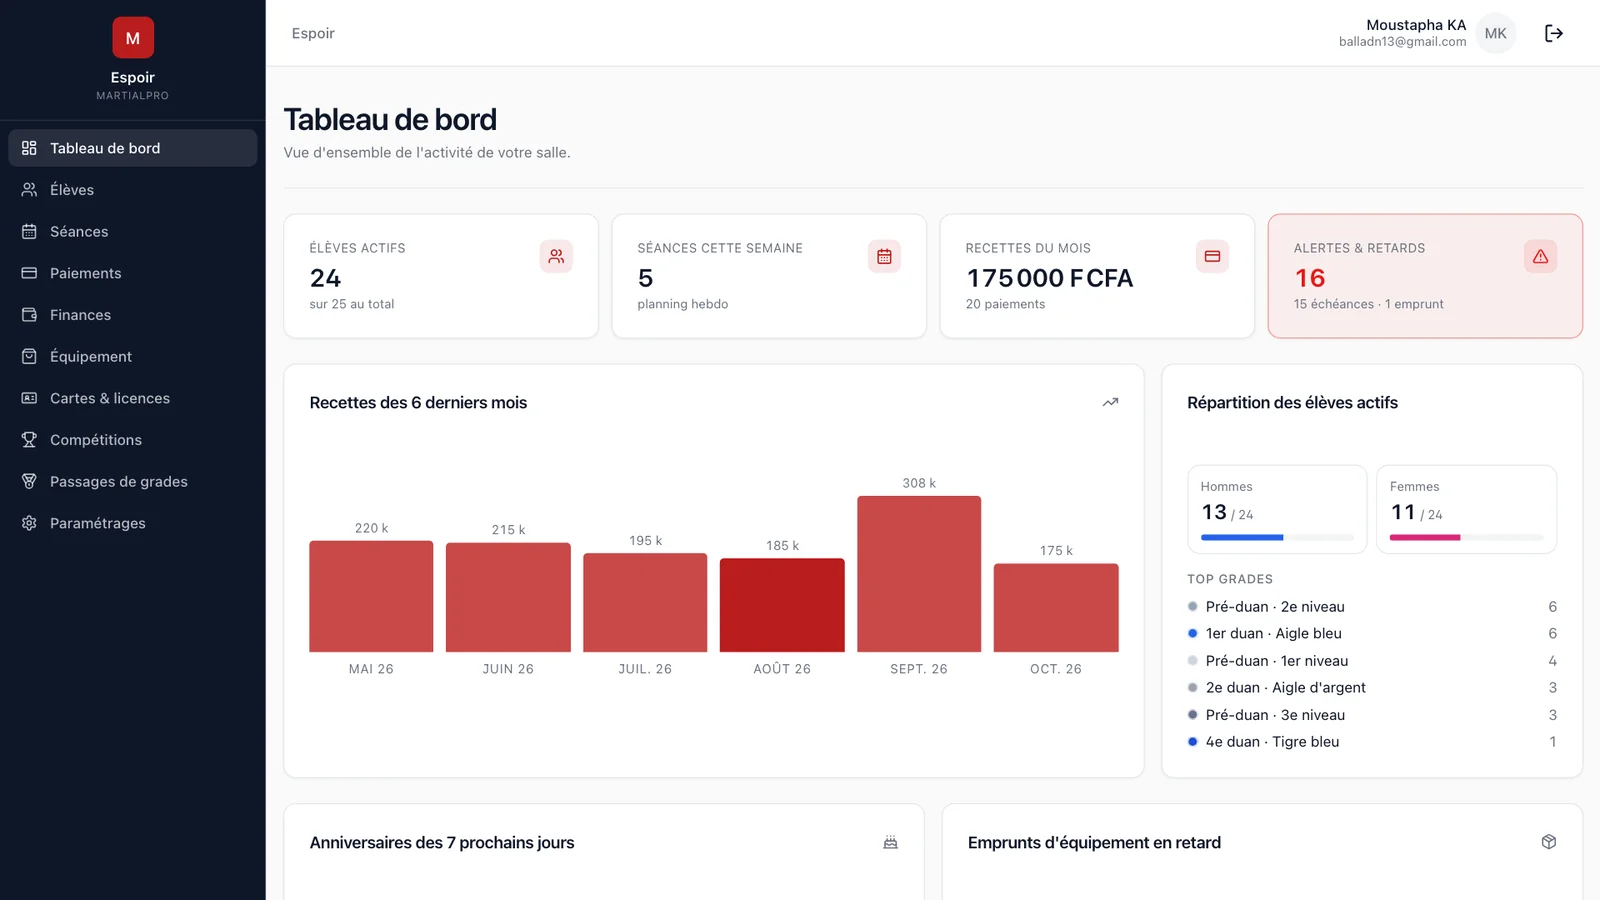Click '15 échéances · 1 emprunt' text
This screenshot has width=1600, height=900.
1368,304
